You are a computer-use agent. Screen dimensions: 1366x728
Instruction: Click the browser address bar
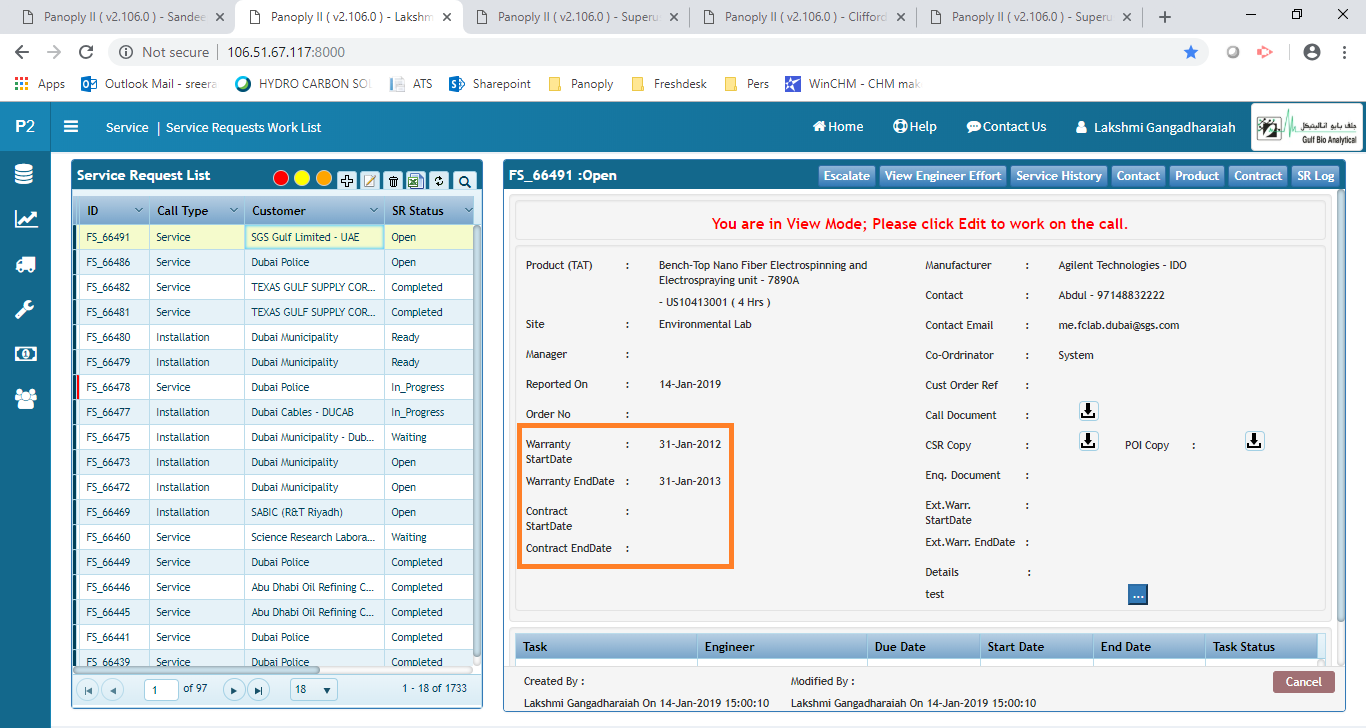coord(640,52)
